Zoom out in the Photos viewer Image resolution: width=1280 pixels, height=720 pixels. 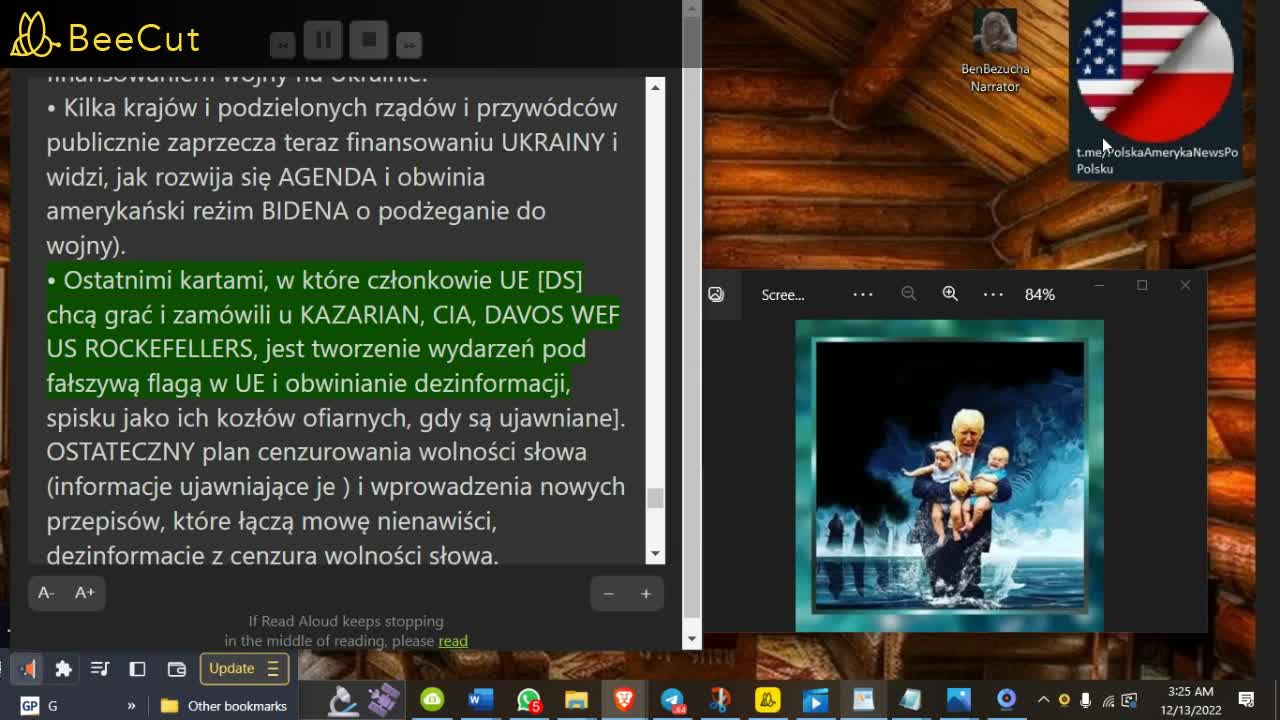(908, 293)
